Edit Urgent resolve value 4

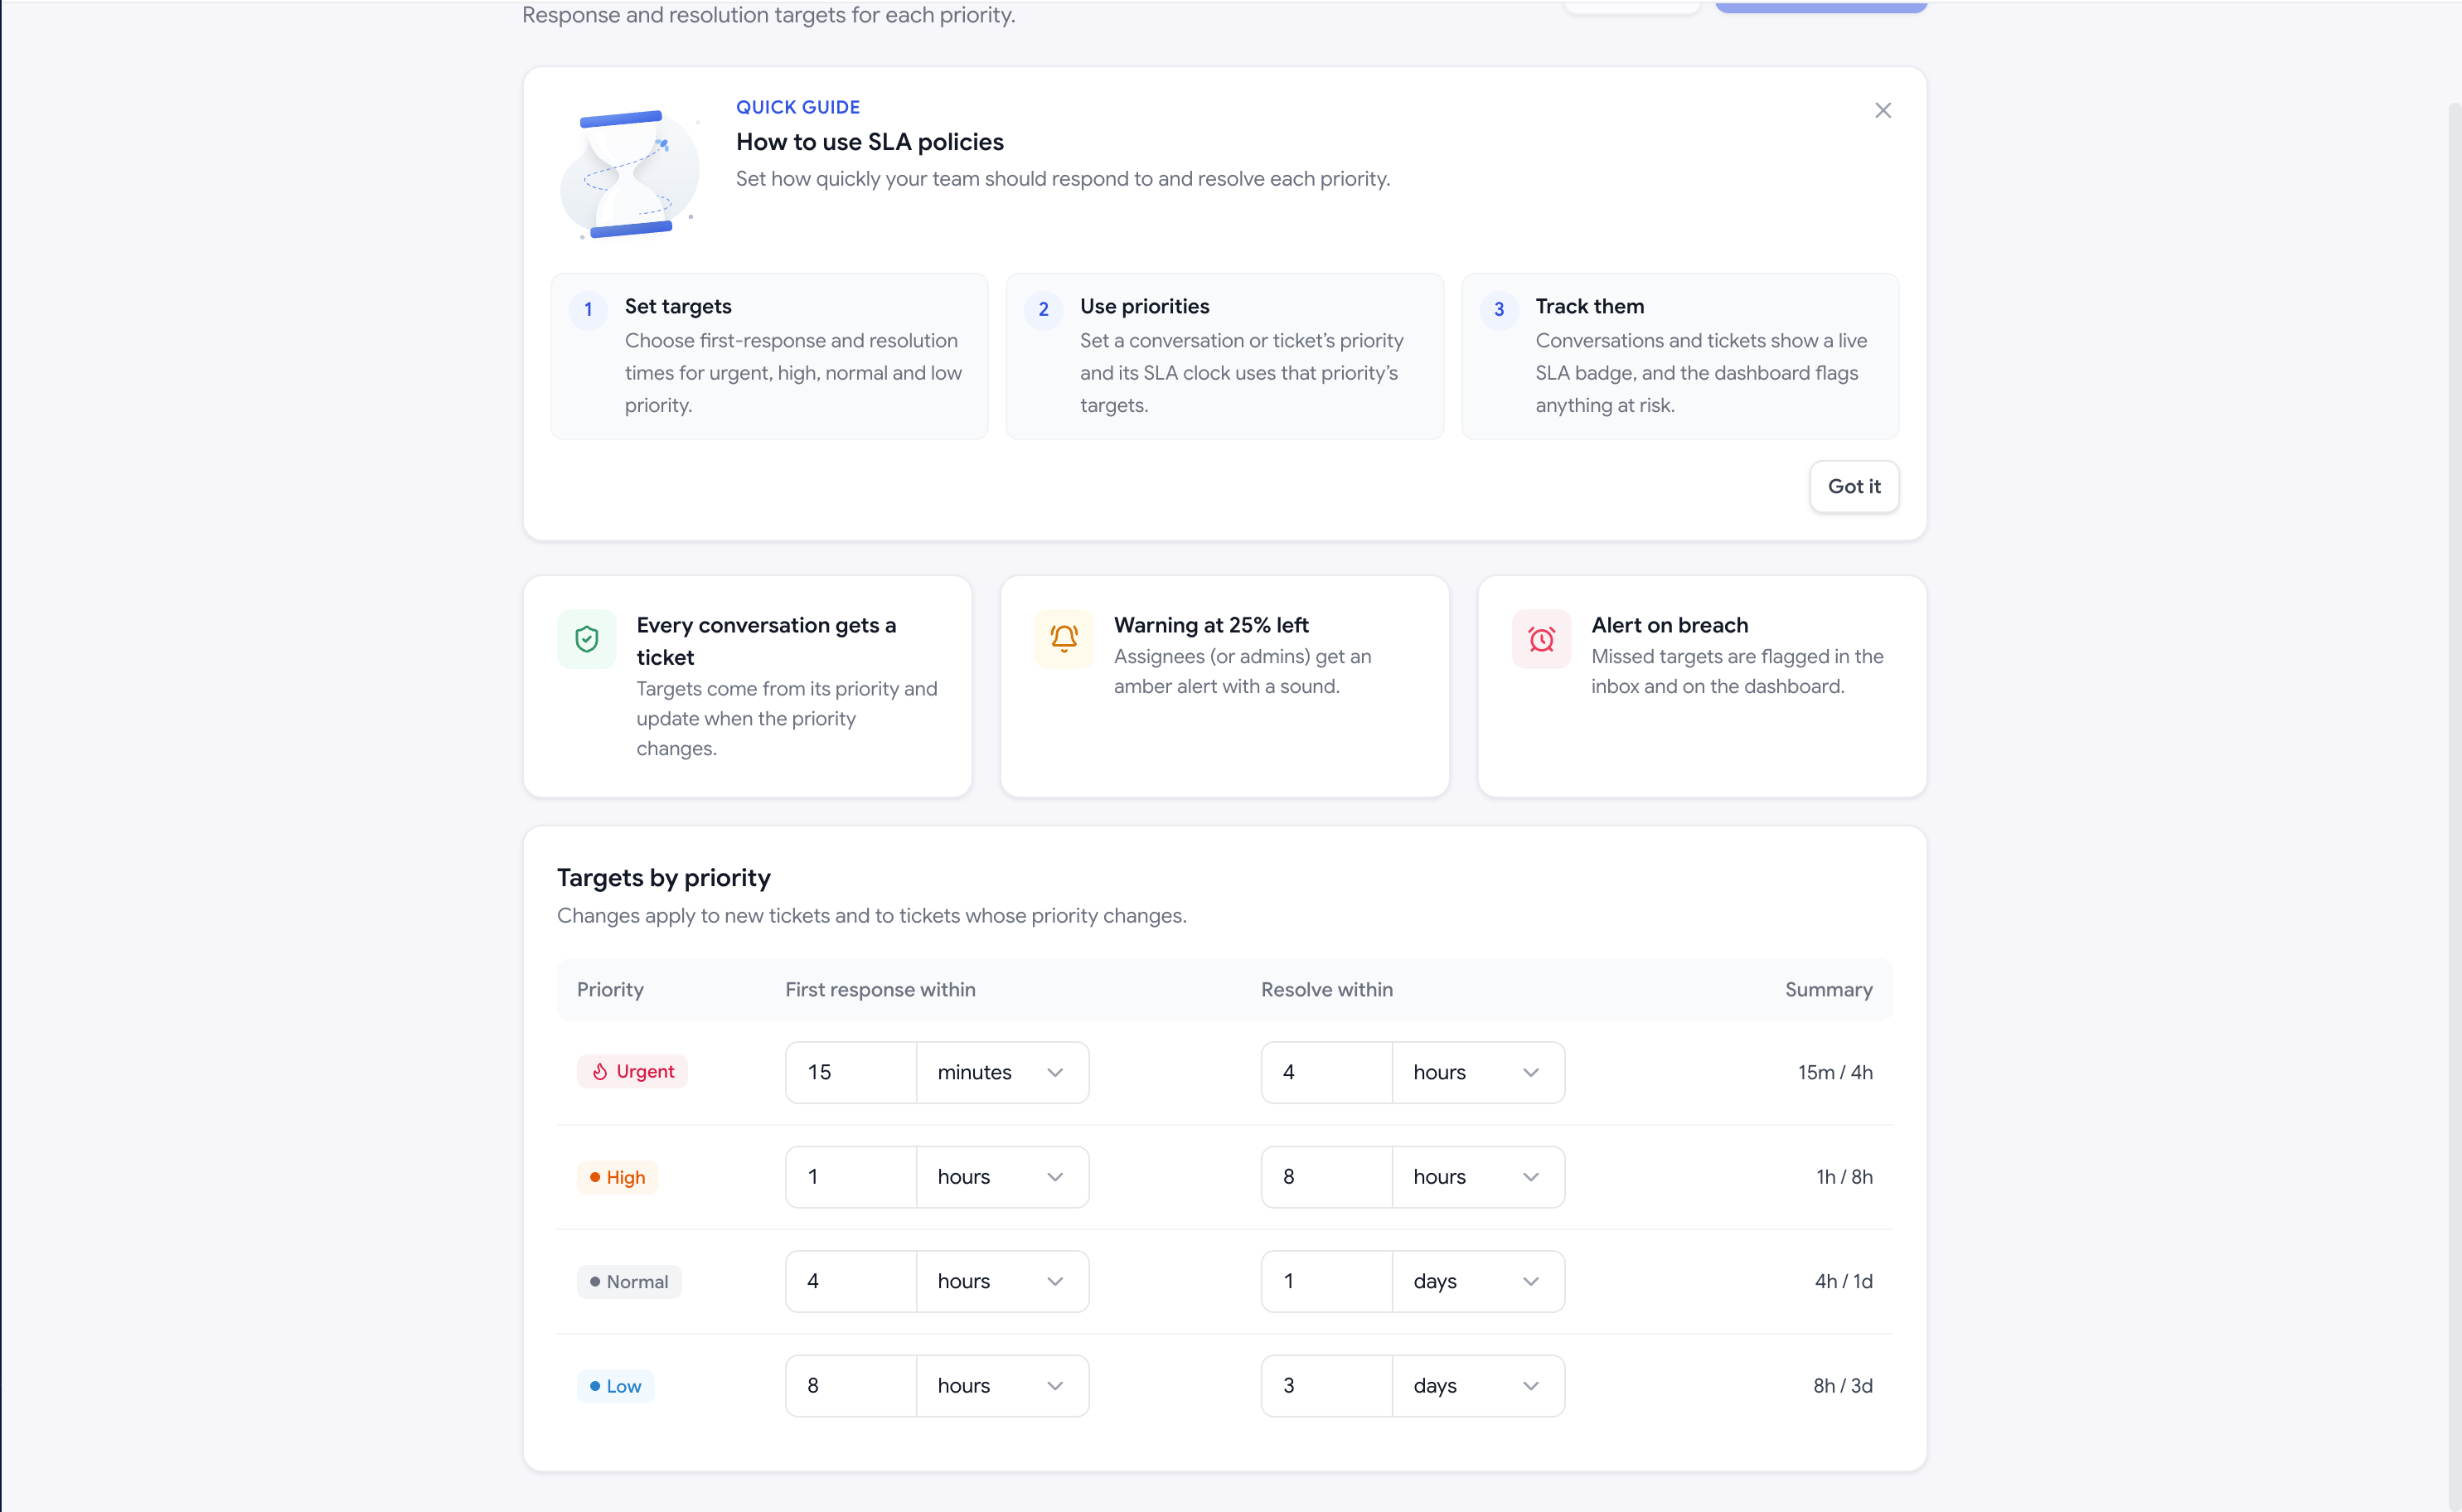(1327, 1072)
